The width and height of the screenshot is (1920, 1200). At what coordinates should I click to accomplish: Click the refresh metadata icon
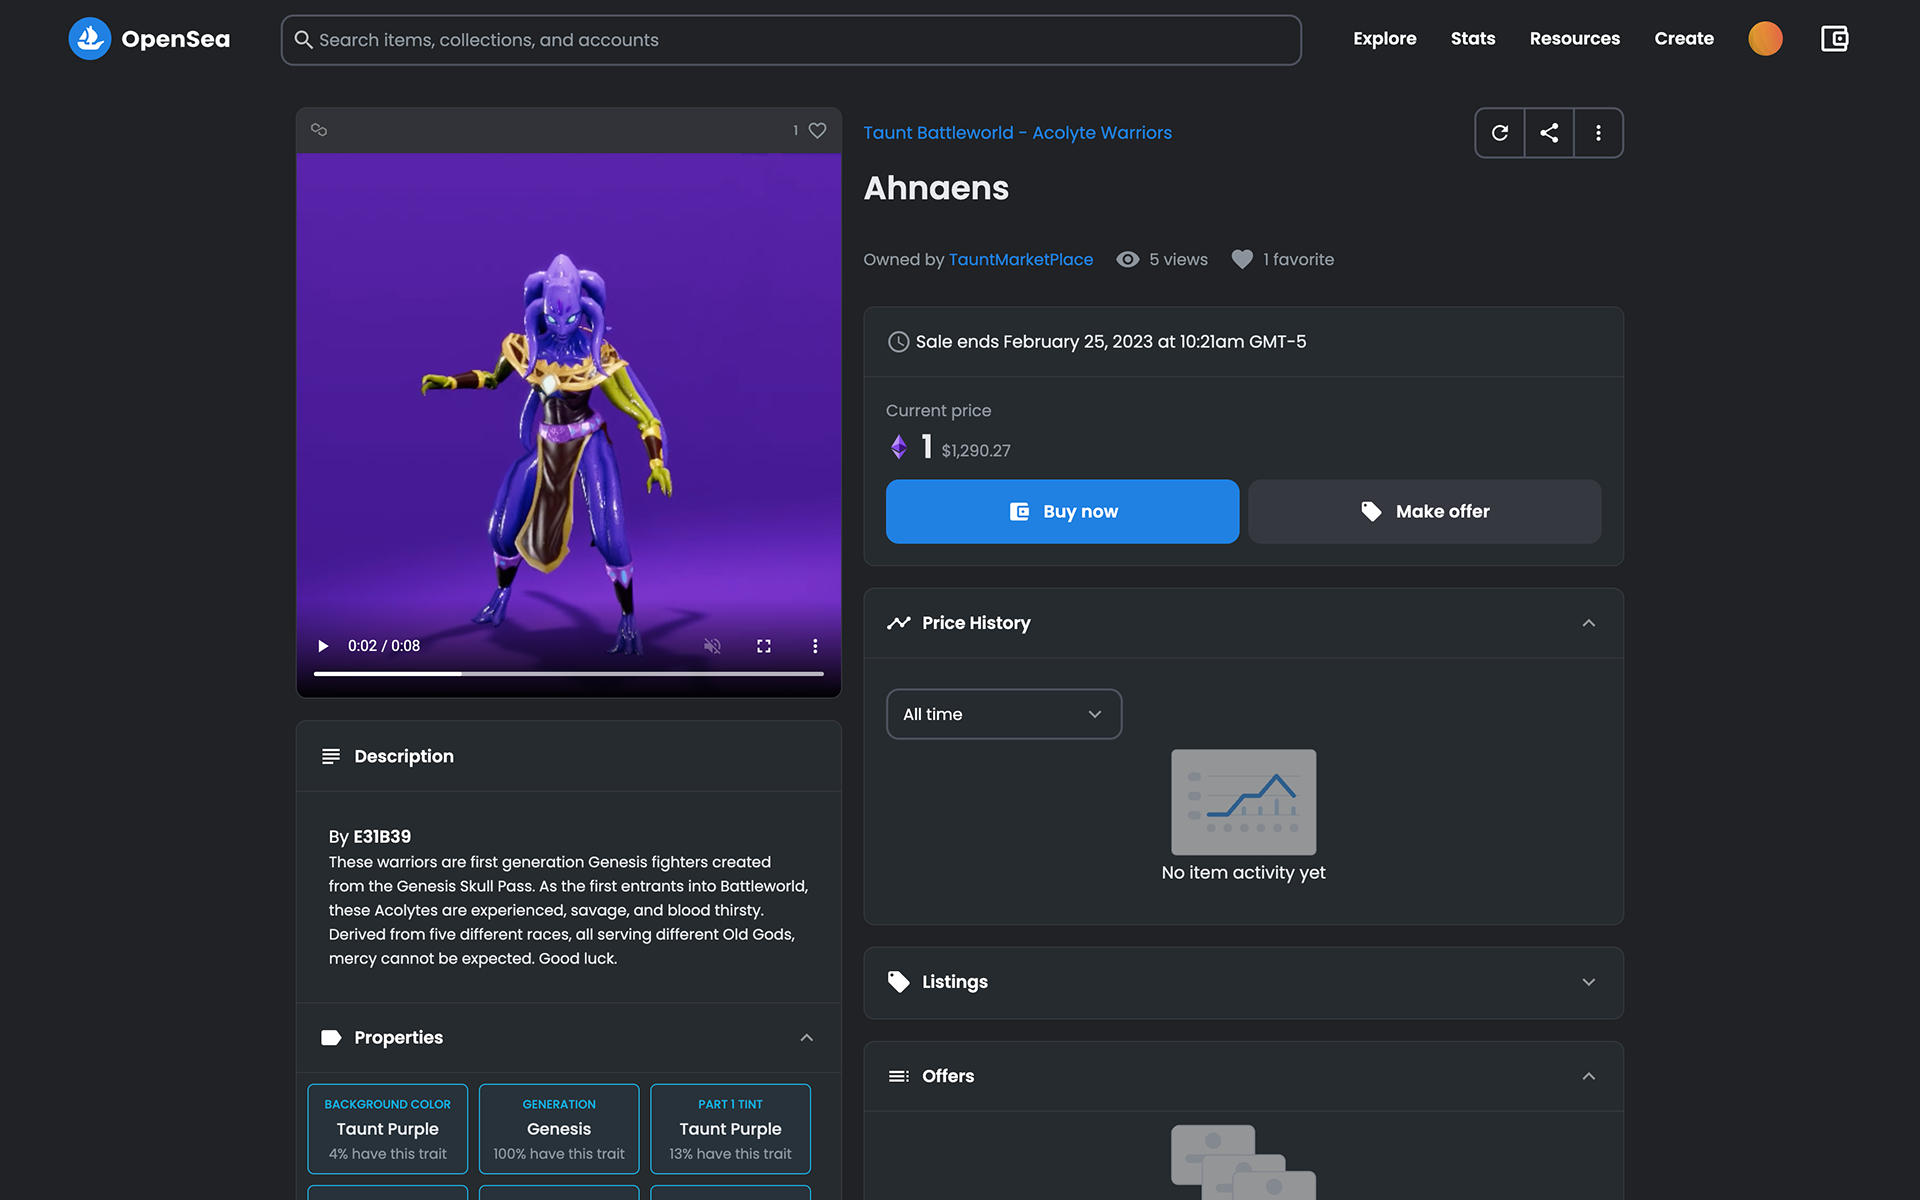point(1499,133)
